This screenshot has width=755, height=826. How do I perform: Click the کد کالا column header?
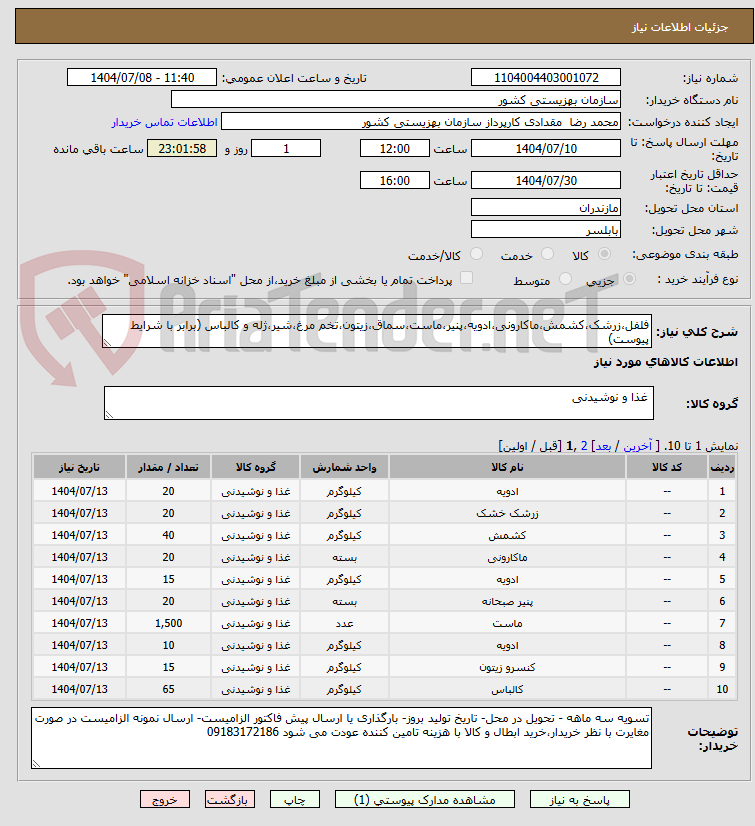666,467
